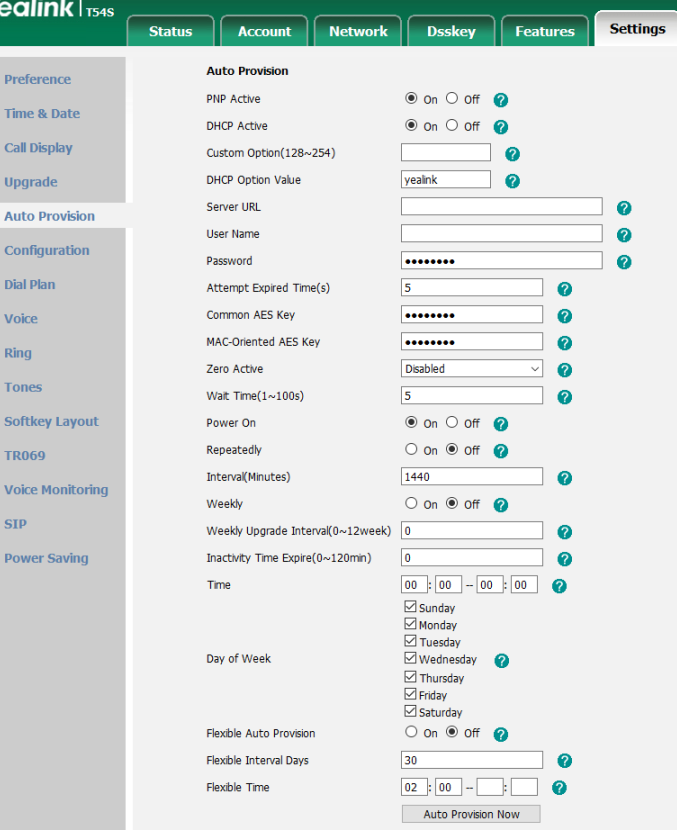Enable Repeatedly by selecting On
This screenshot has width=677, height=830.
click(x=411, y=449)
